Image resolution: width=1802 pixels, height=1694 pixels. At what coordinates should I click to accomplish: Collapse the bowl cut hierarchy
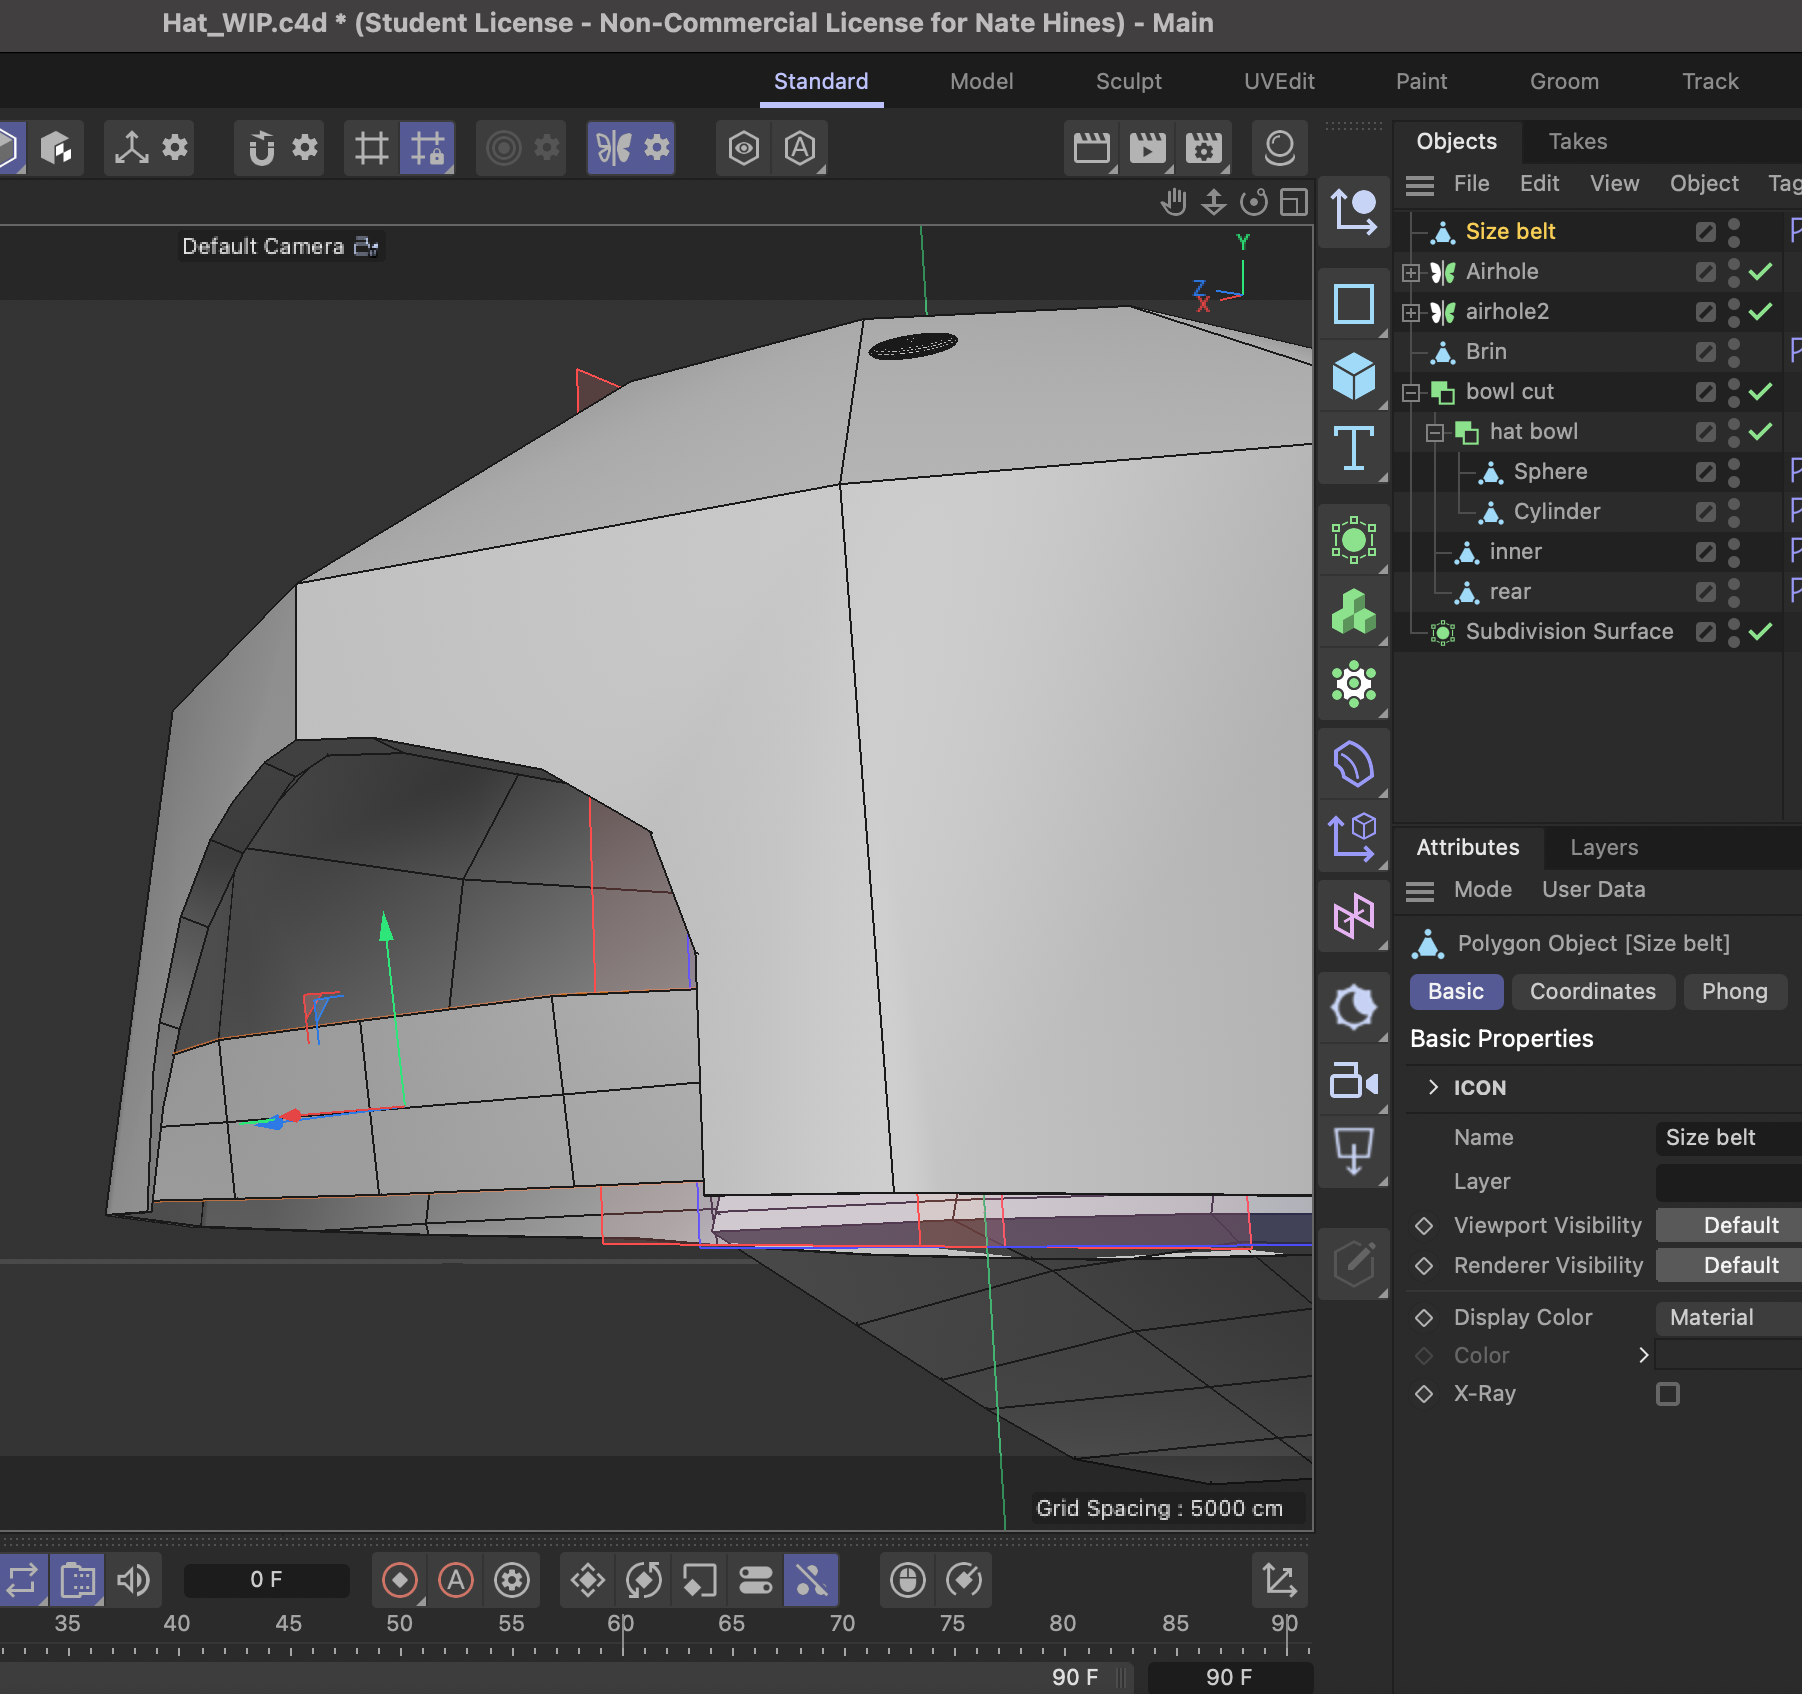pyautogui.click(x=1411, y=392)
